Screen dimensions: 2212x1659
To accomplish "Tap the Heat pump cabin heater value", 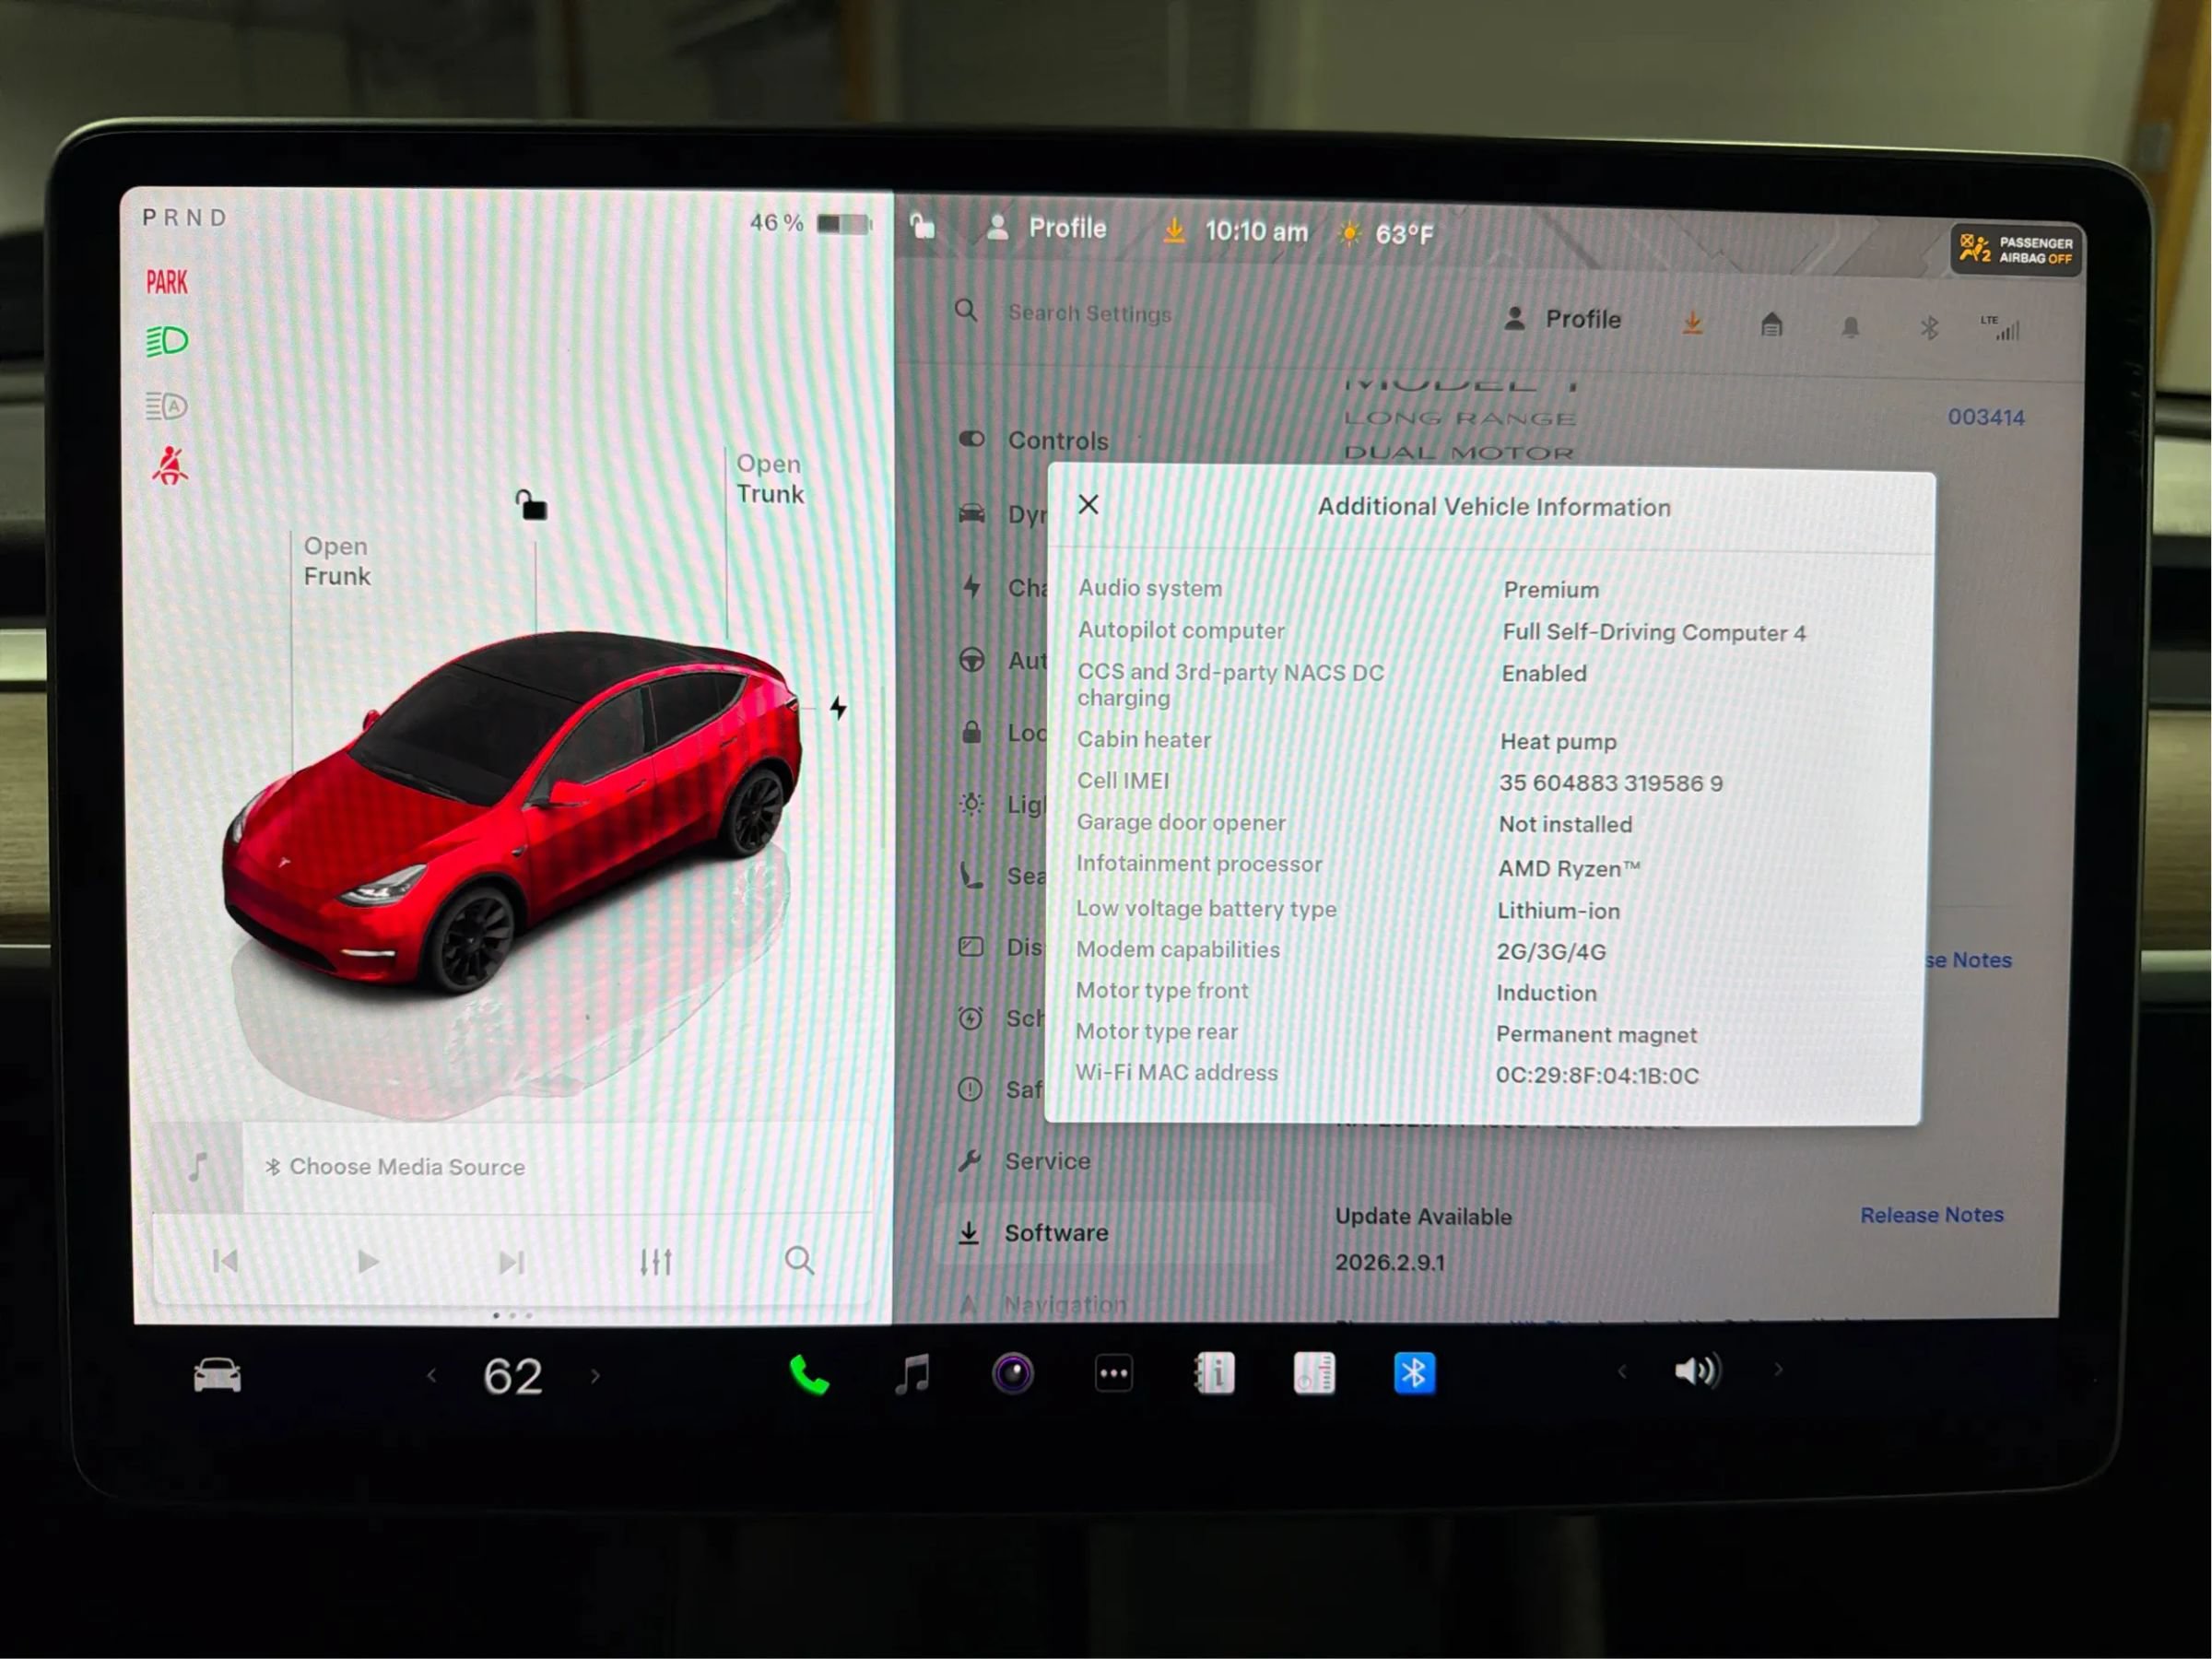I will [x=1558, y=742].
